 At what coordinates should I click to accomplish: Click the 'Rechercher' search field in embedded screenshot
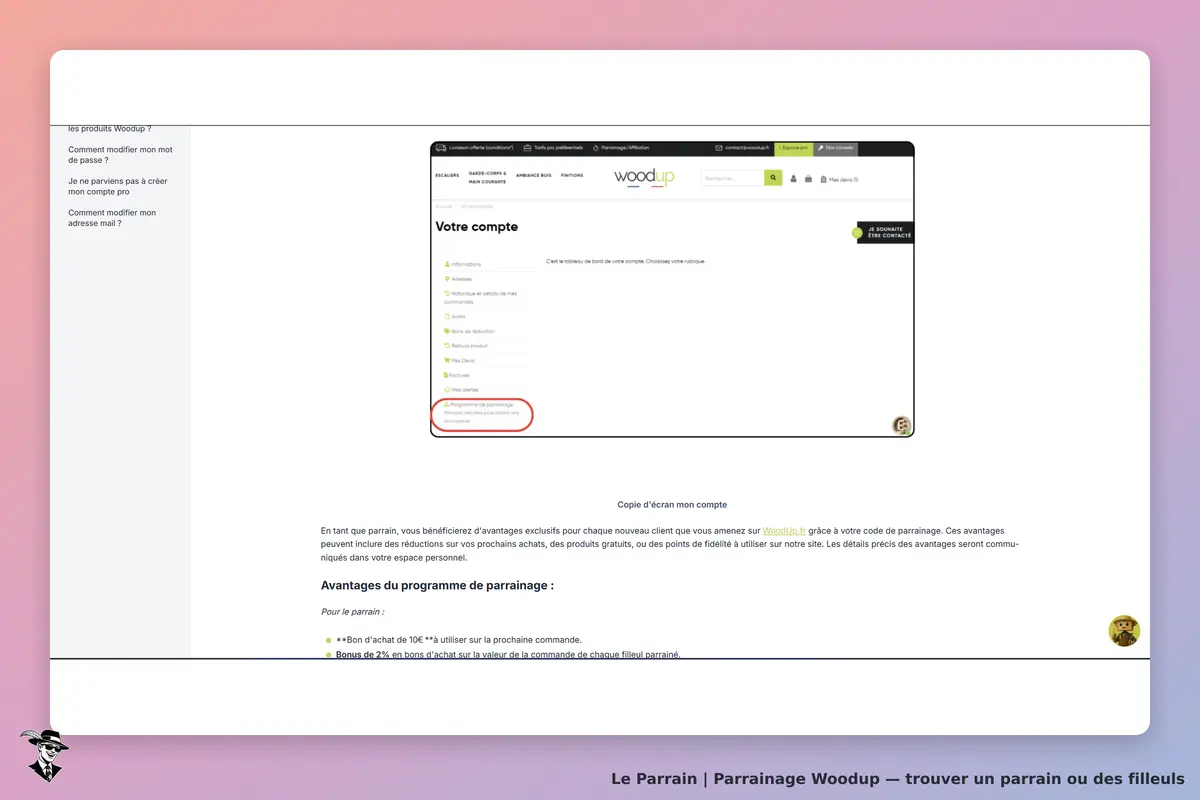(x=733, y=178)
